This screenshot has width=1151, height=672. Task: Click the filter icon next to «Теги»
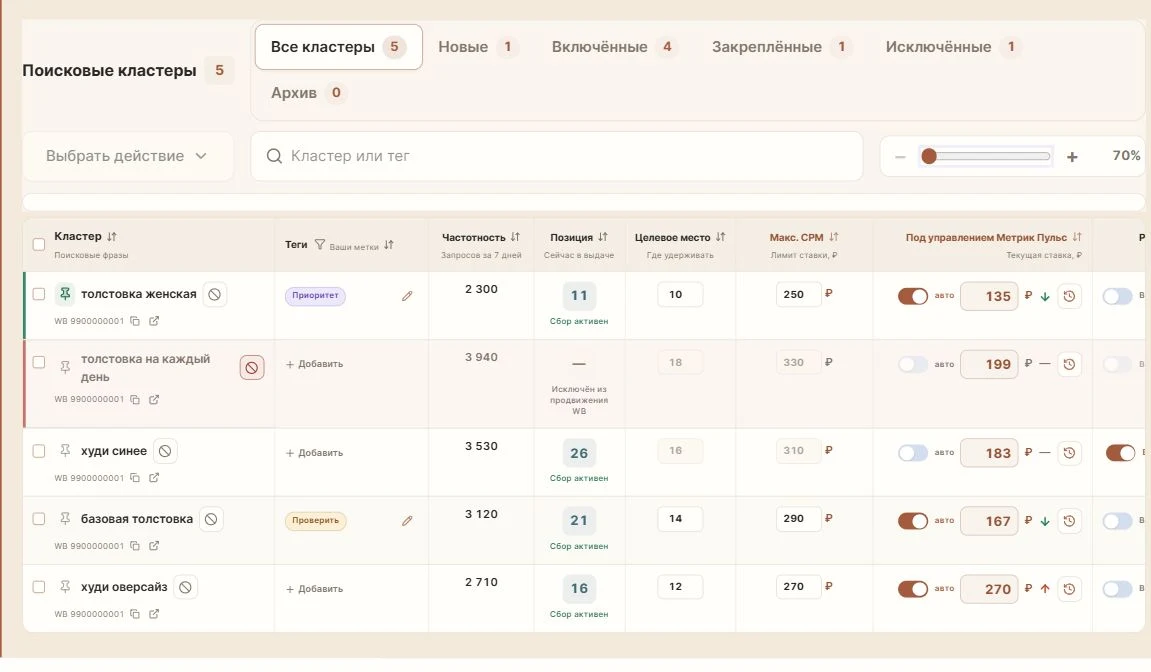tap(319, 245)
